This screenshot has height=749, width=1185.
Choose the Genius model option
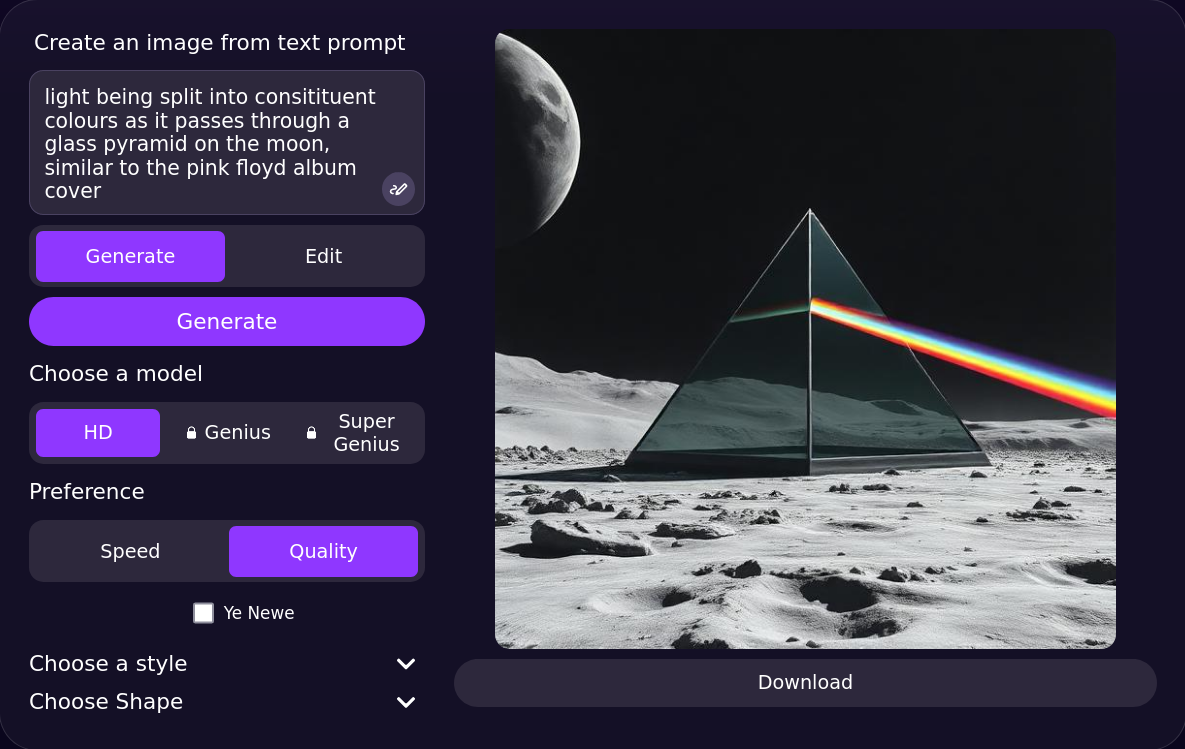click(x=228, y=432)
